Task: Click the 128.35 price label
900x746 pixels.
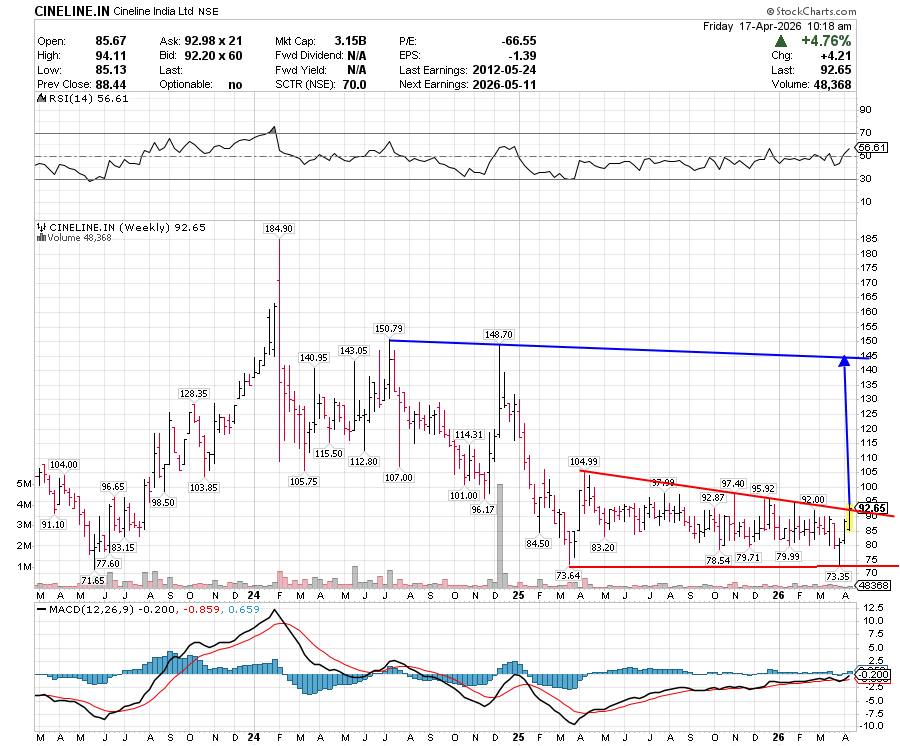Action: point(193,394)
